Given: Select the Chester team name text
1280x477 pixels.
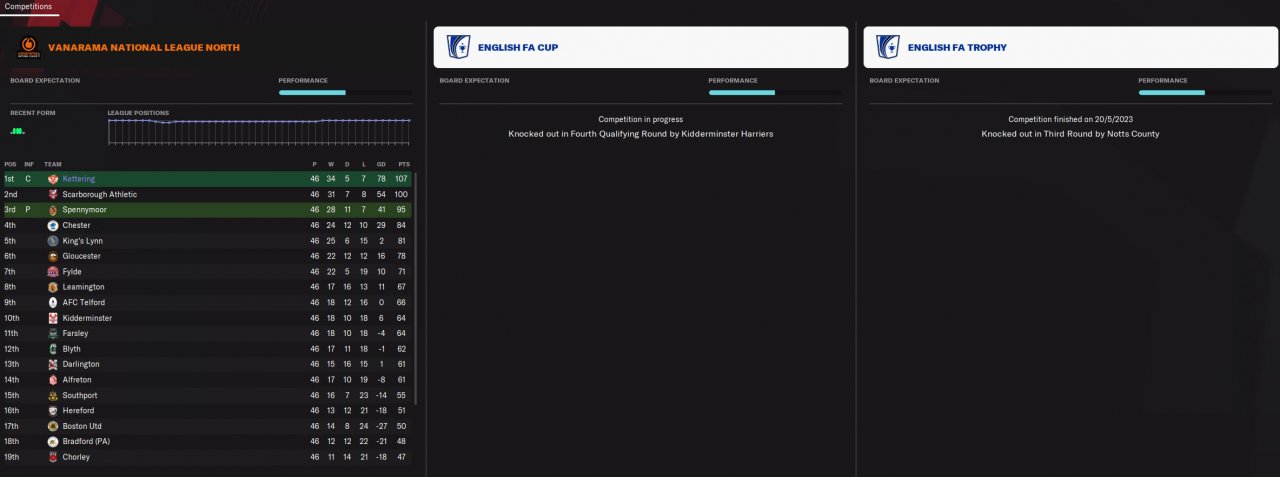Looking at the screenshot, I should click(76, 225).
